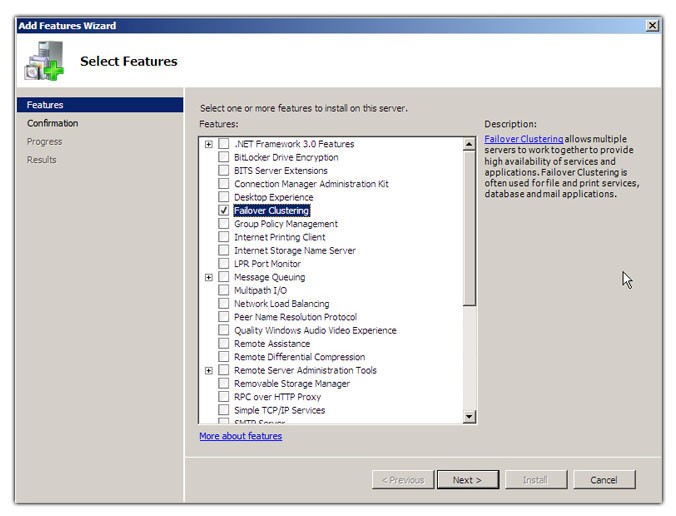Enable BitLocker Drive Encryption checkbox
The image size is (676, 516).
(x=223, y=156)
